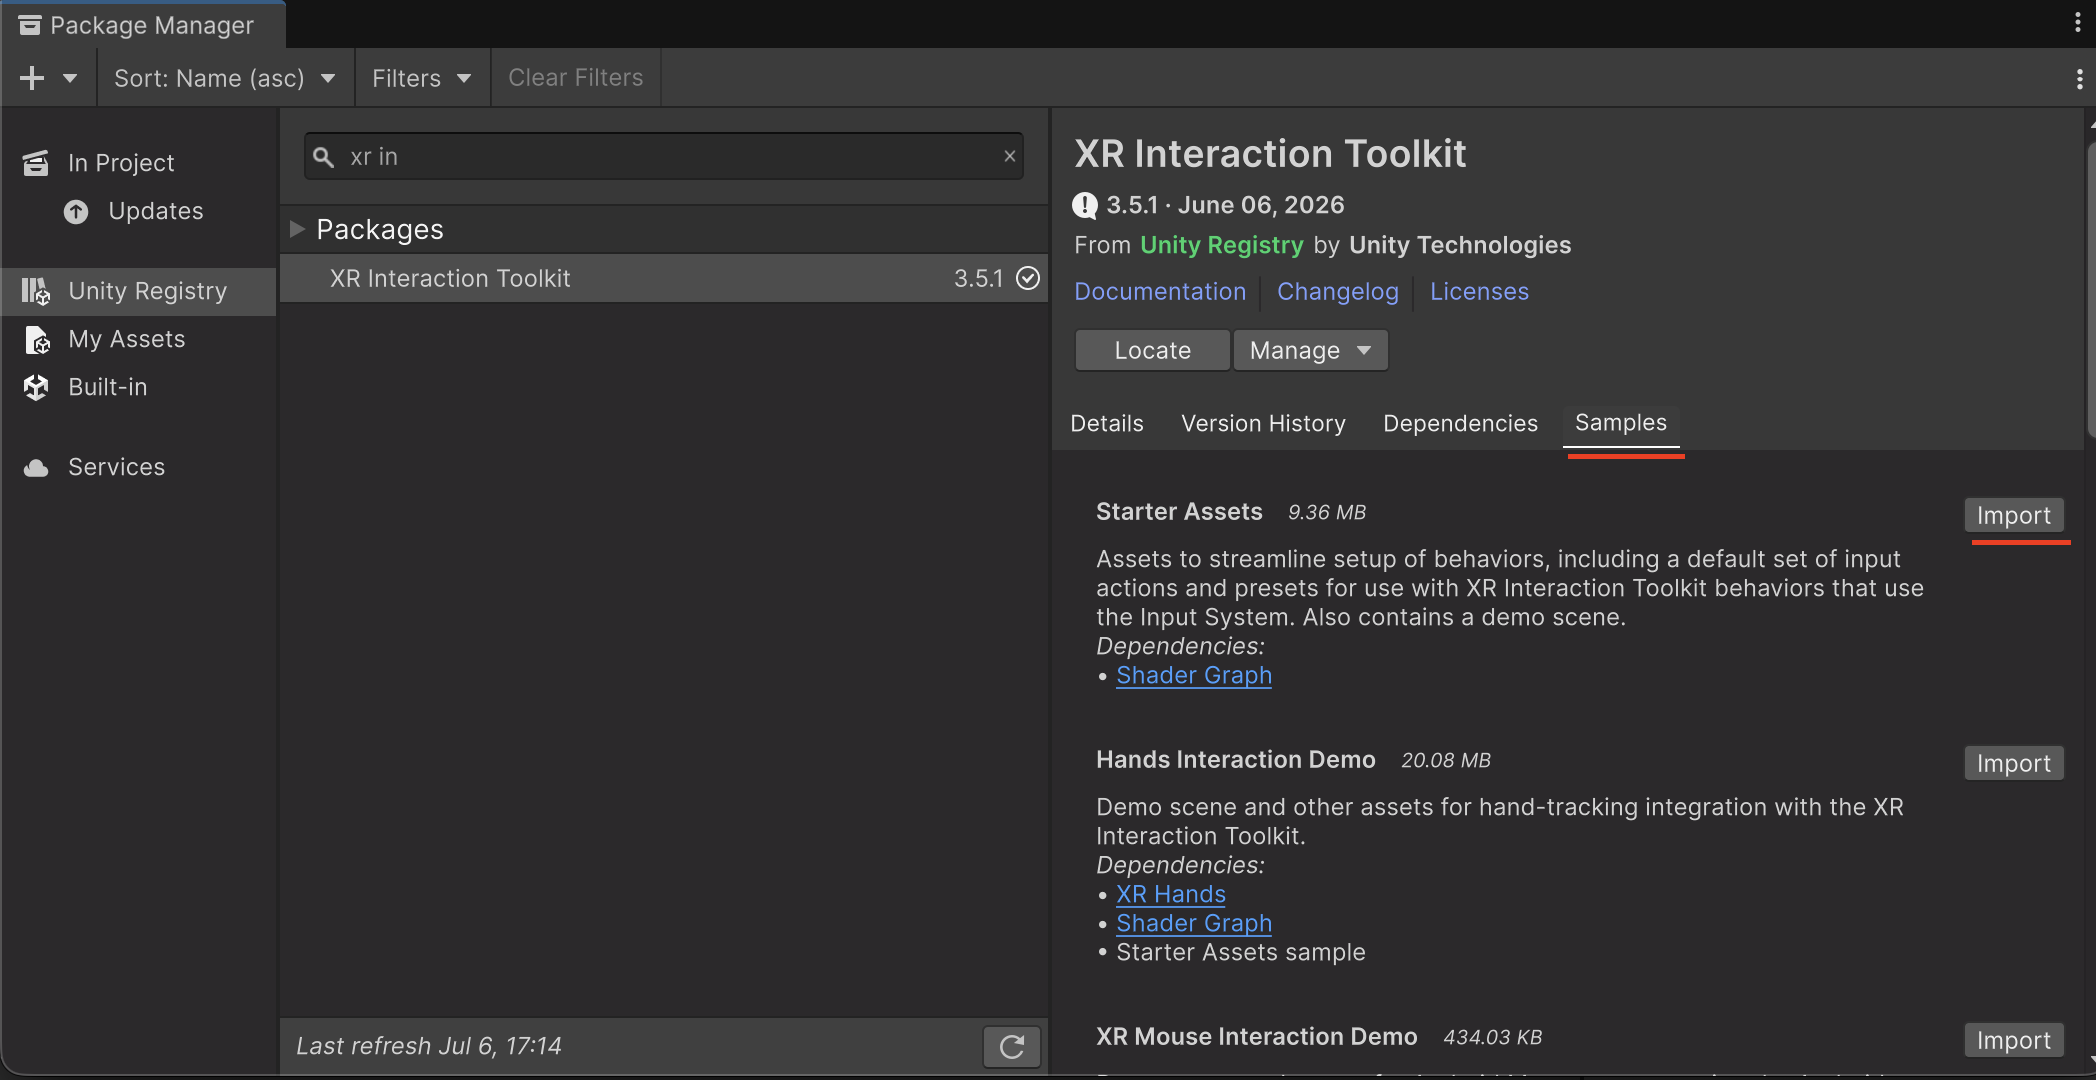Open the Sort: Name (asc) dropdown
The width and height of the screenshot is (2096, 1080).
coord(225,78)
